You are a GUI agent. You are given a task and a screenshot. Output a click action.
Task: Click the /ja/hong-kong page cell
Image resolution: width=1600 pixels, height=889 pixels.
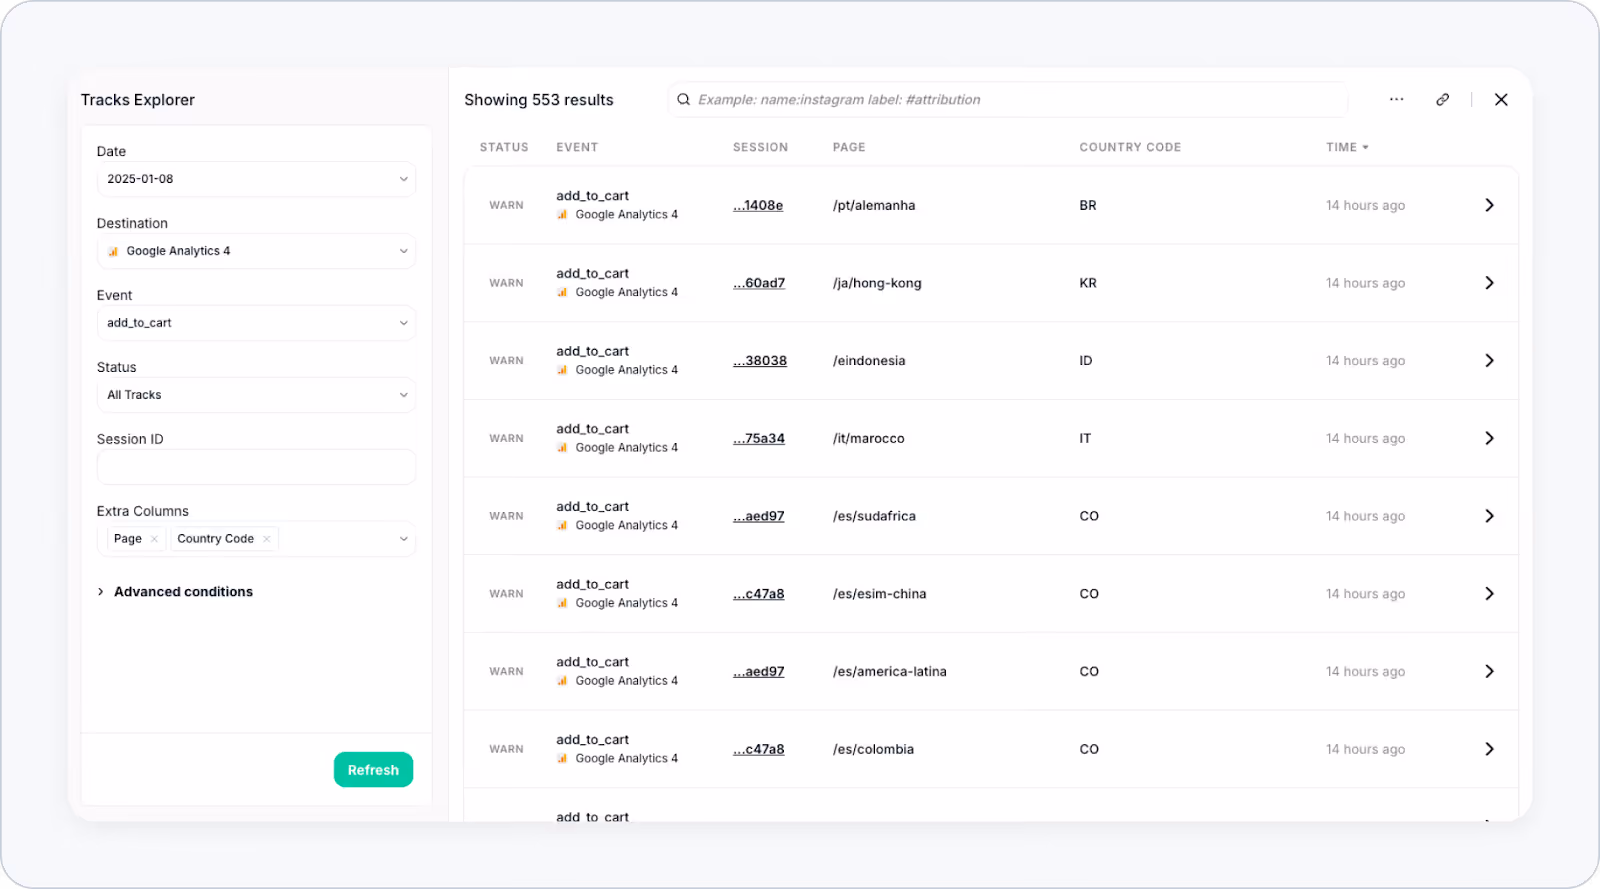click(877, 283)
